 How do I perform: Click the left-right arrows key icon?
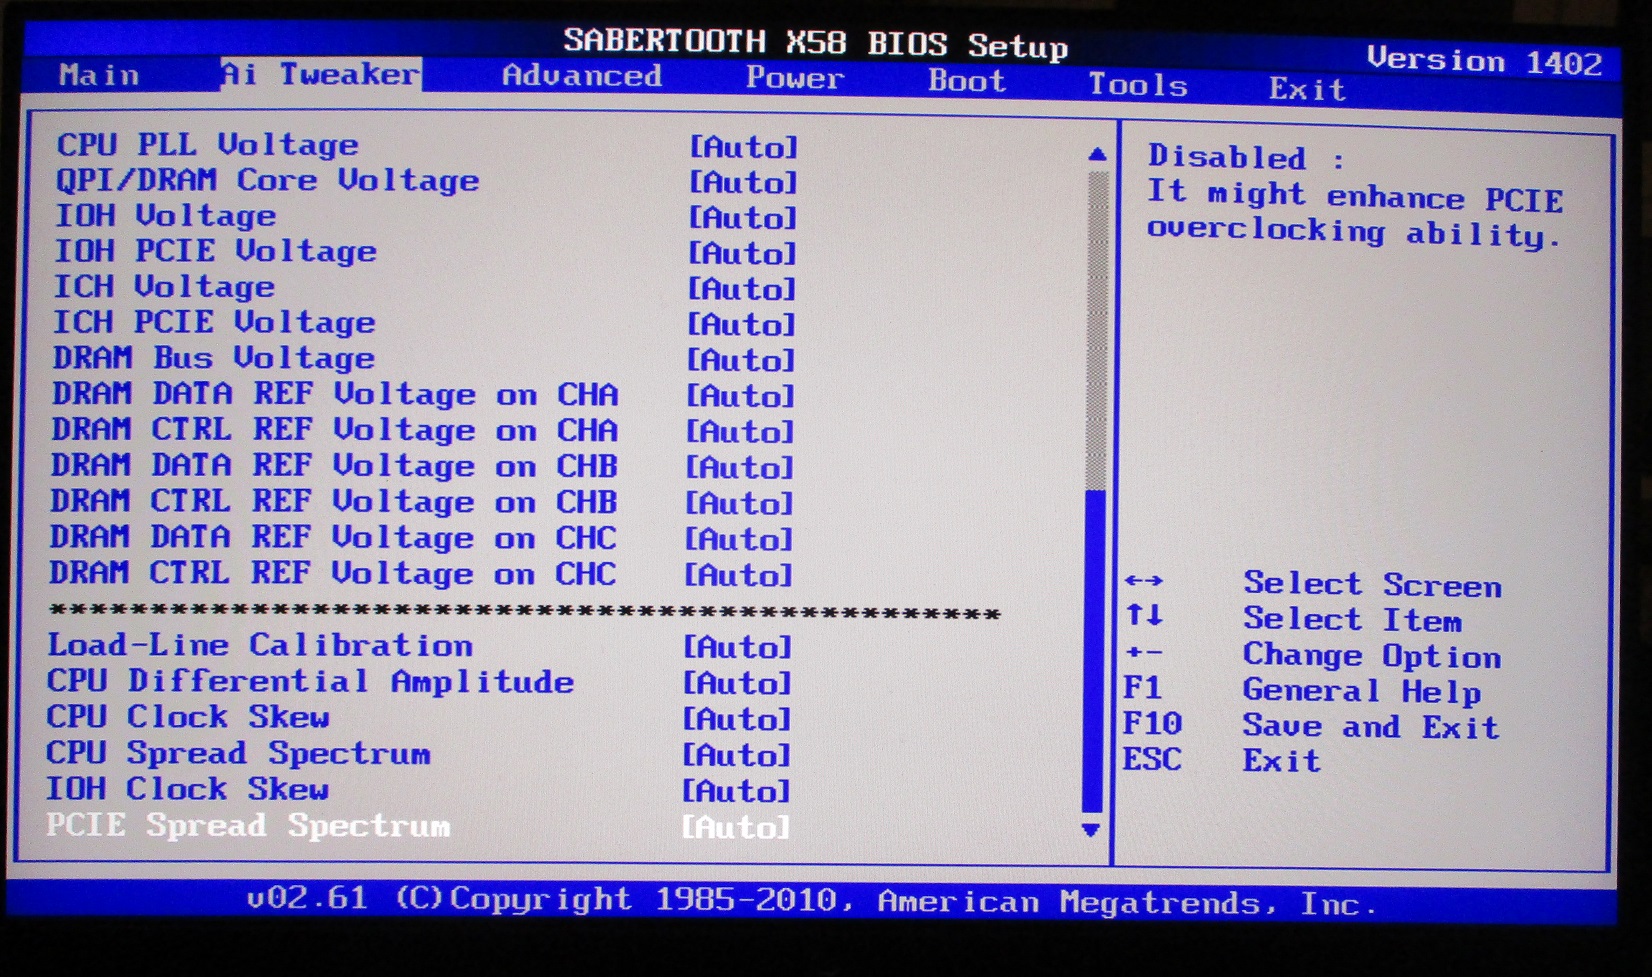[x=1144, y=581]
